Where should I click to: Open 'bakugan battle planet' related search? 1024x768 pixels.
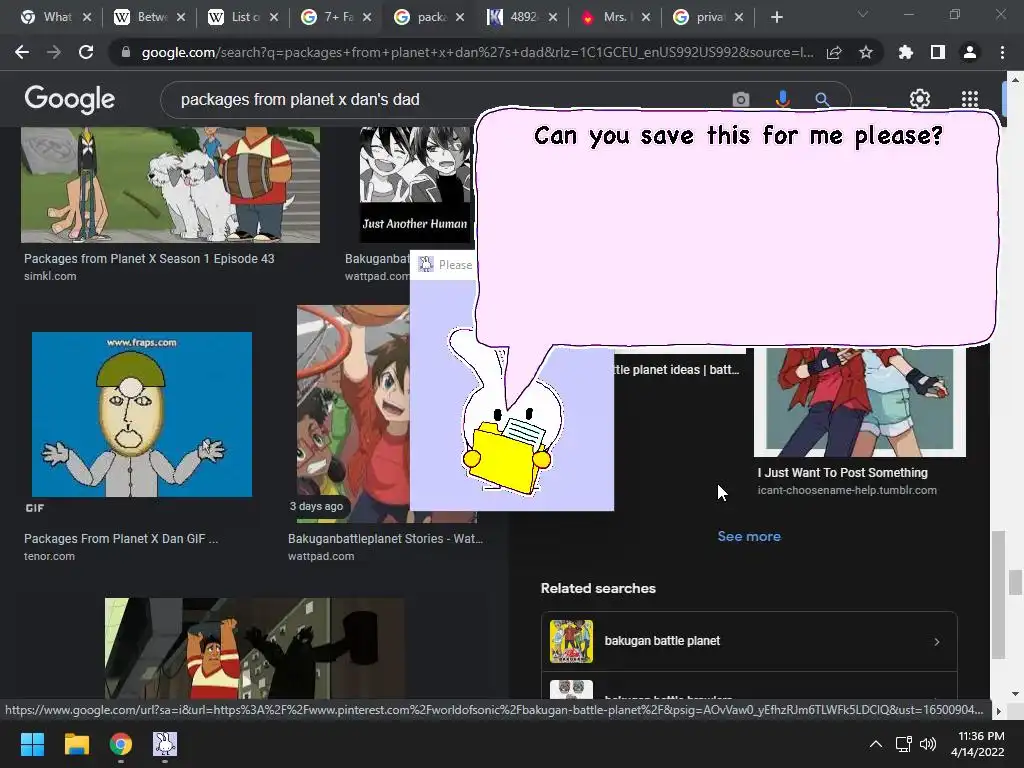(x=749, y=641)
